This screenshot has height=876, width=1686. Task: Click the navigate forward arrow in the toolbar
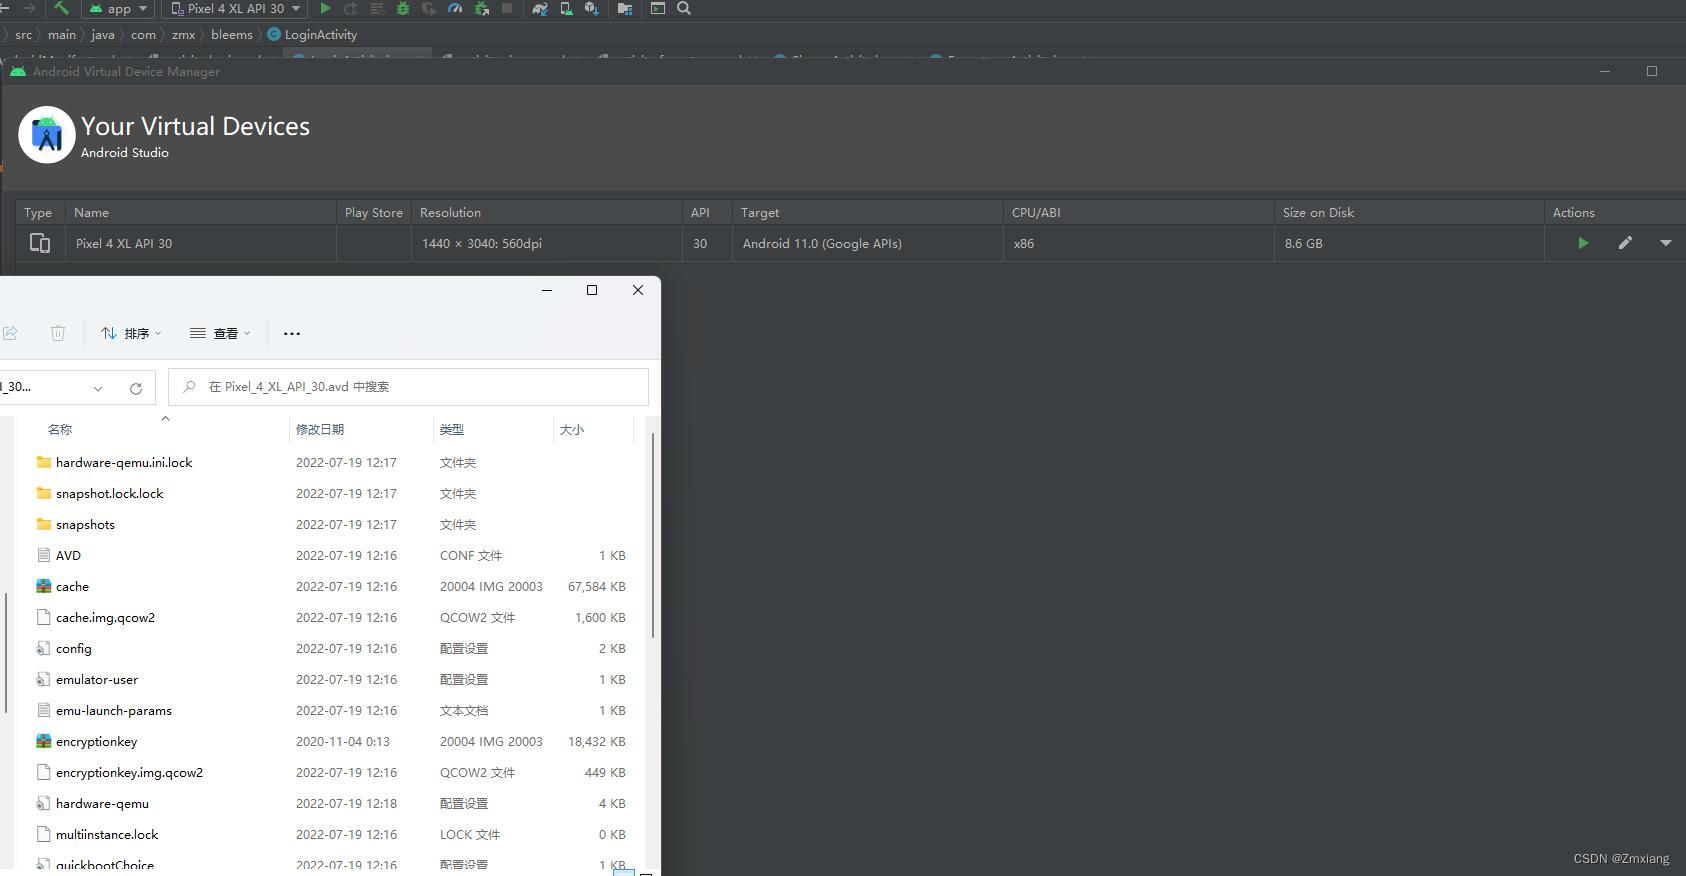coord(29,8)
